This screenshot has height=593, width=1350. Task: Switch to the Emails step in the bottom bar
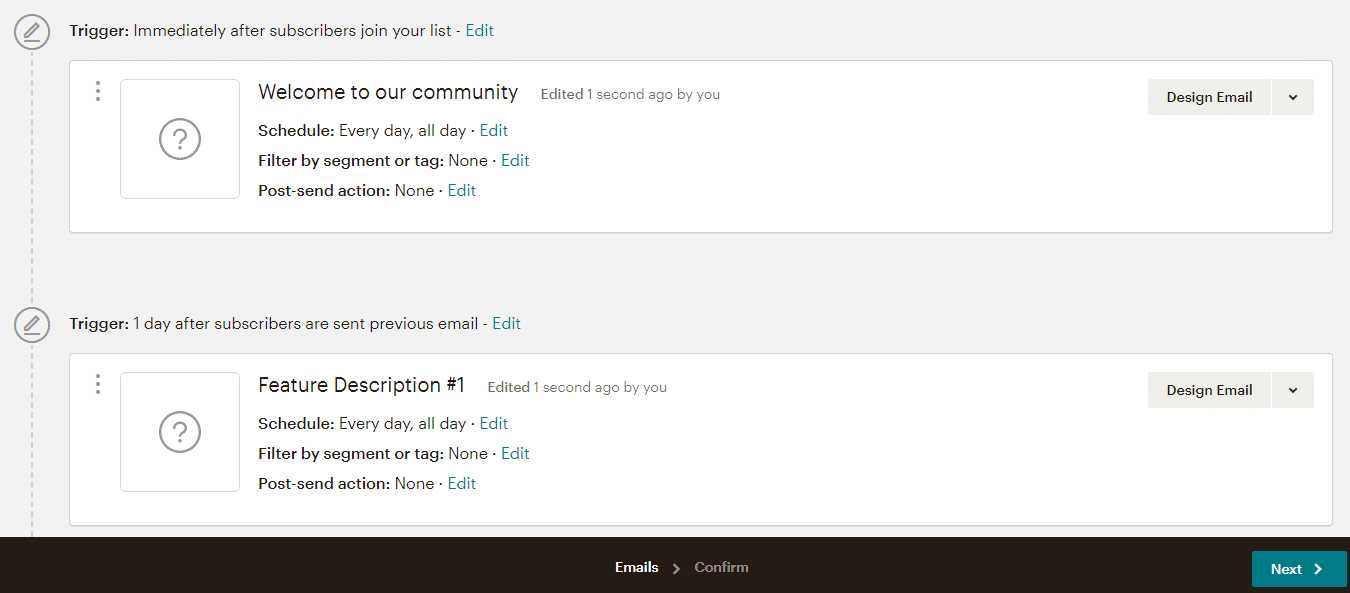click(636, 567)
